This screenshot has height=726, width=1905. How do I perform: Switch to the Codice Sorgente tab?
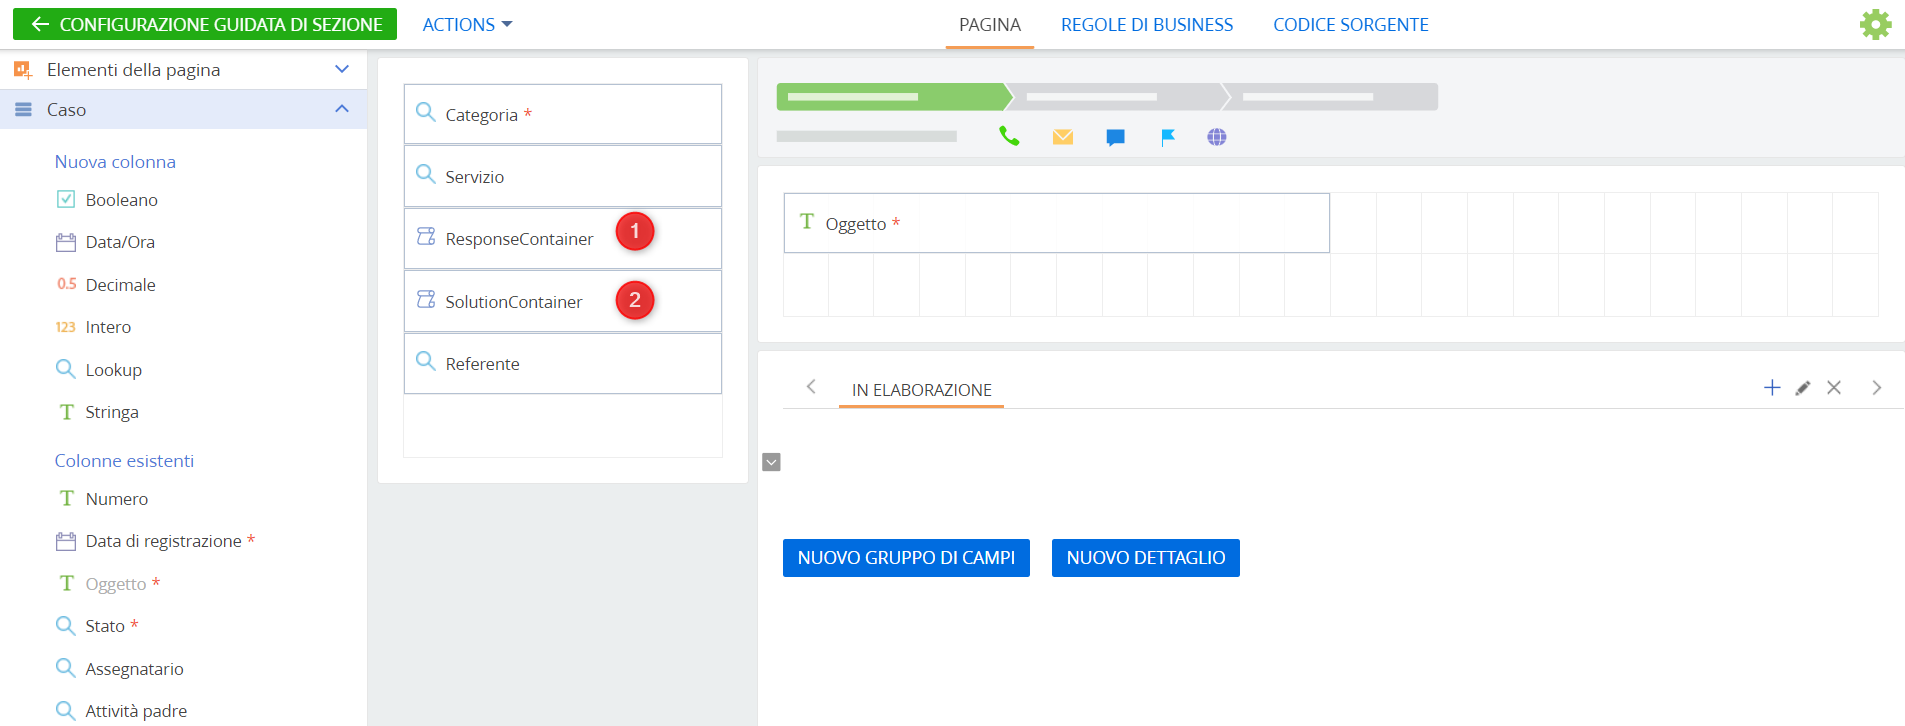(x=1351, y=25)
